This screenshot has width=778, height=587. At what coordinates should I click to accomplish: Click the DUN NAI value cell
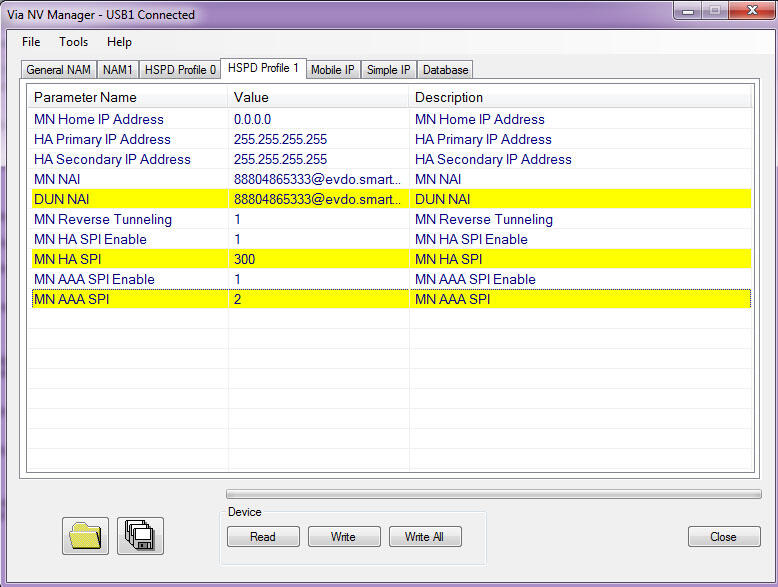pos(317,199)
